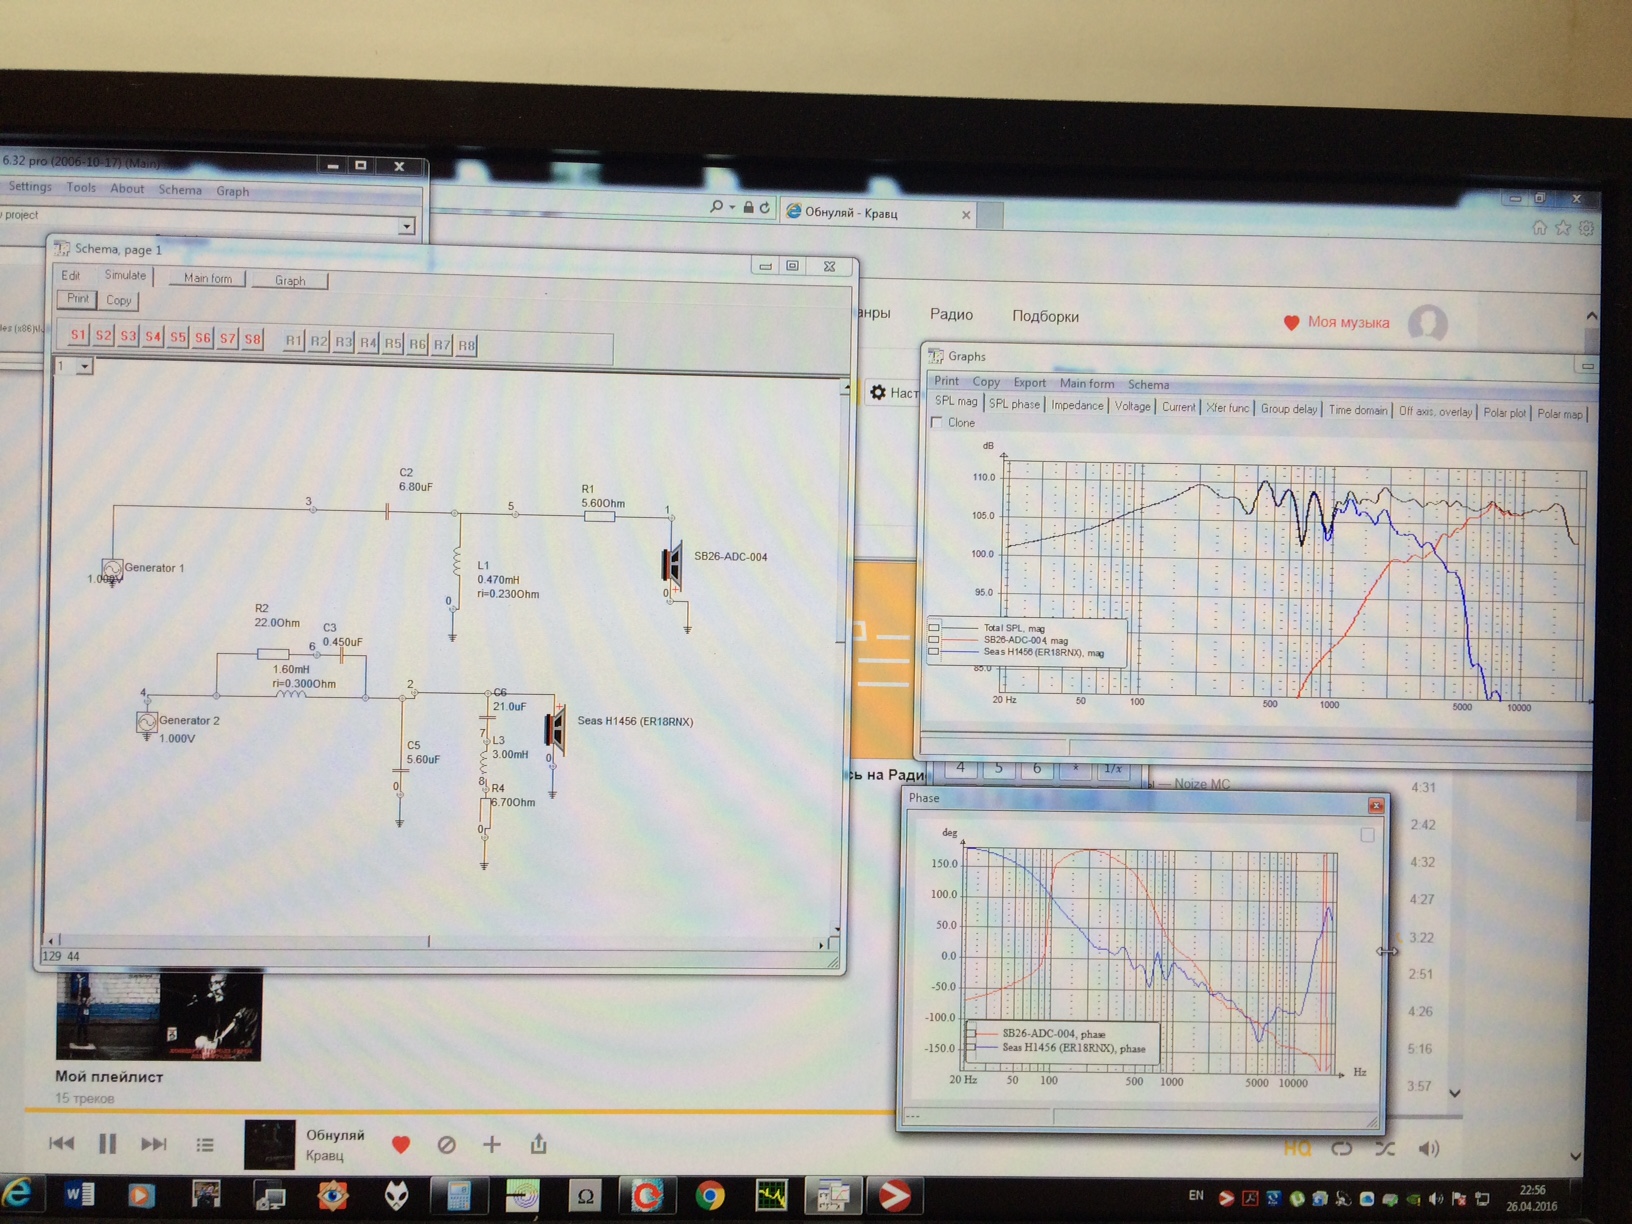Toggle HQ audio quality in player

tap(1296, 1148)
